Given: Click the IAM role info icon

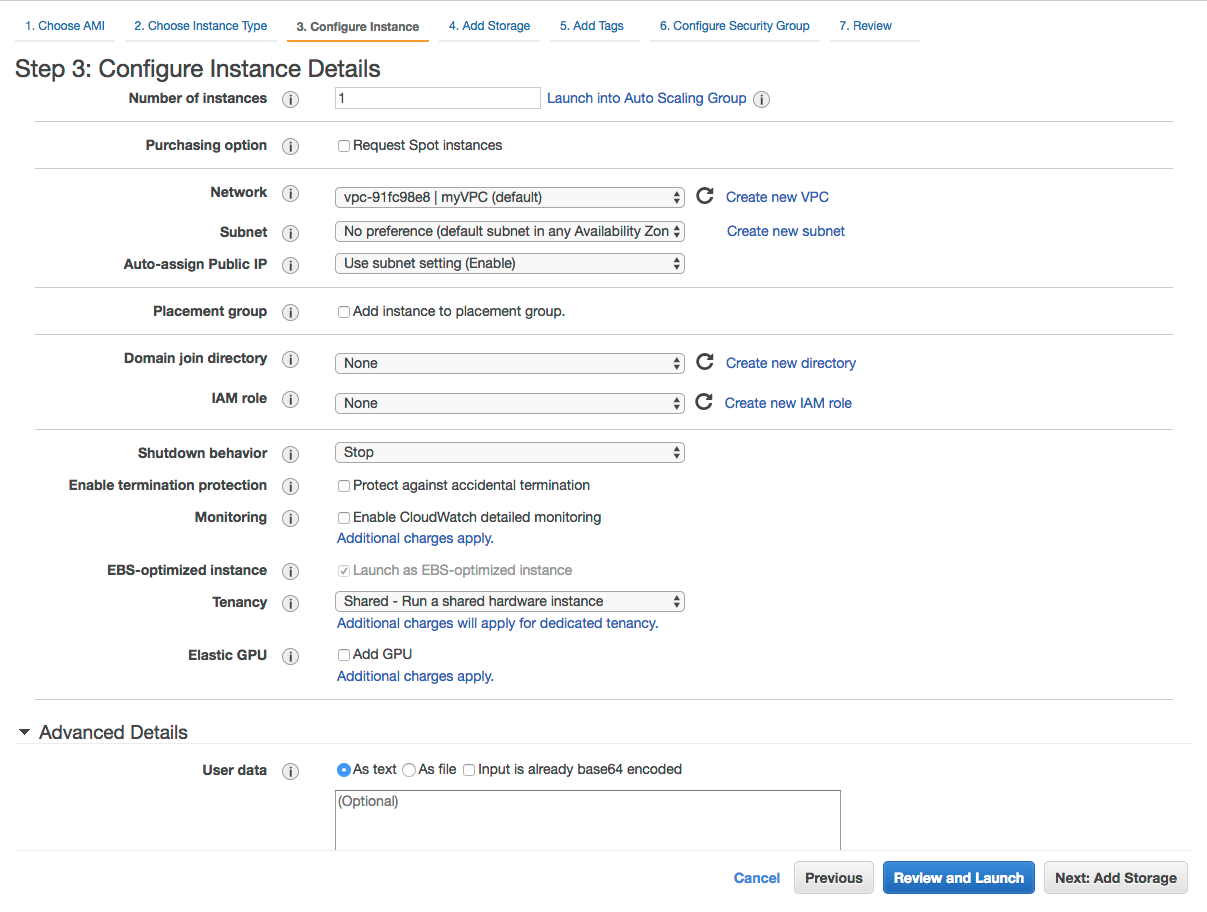Looking at the screenshot, I should point(291,399).
